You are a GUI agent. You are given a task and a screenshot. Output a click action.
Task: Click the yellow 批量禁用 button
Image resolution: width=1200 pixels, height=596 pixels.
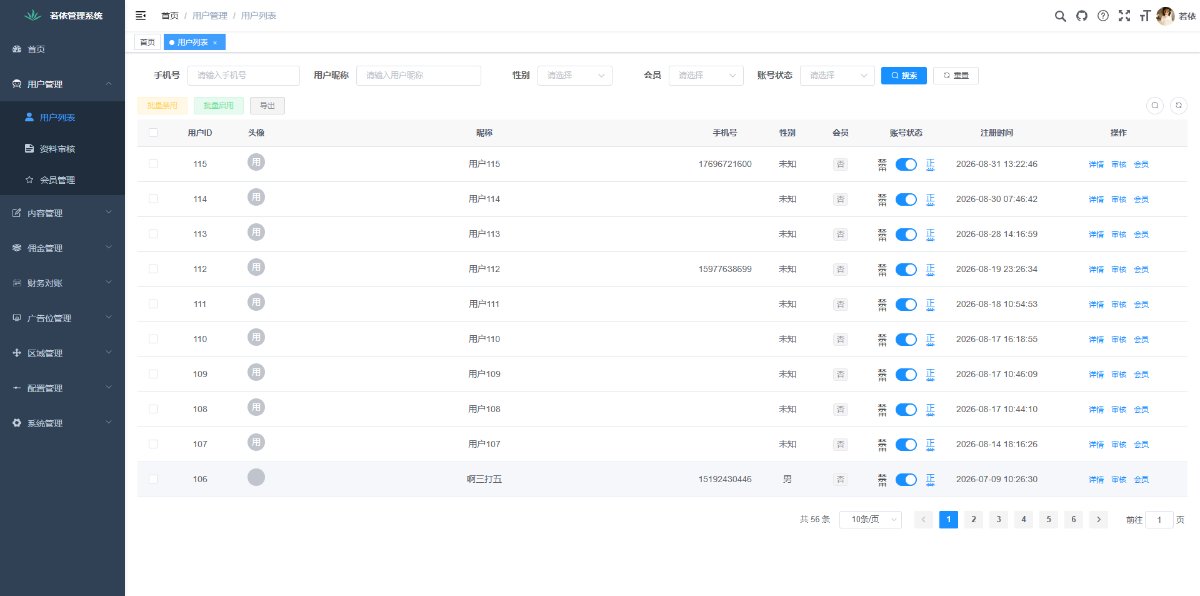(x=161, y=104)
